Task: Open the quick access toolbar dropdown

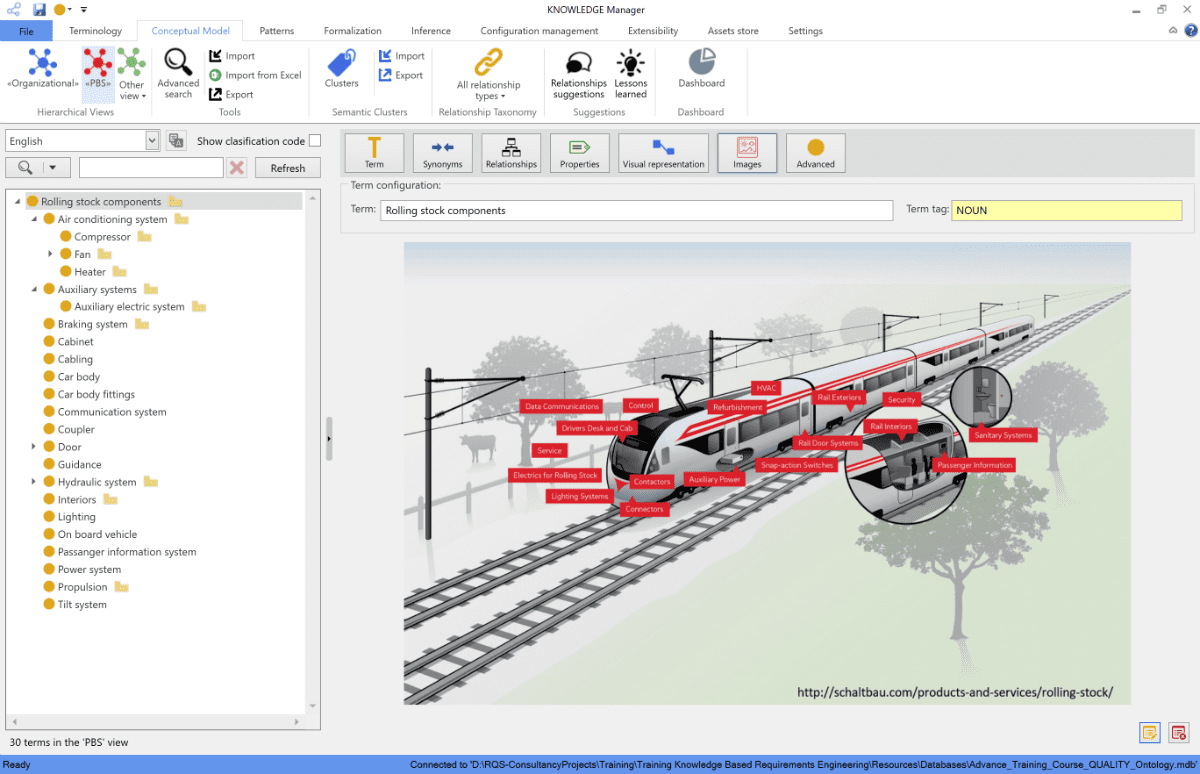Action: (84, 9)
